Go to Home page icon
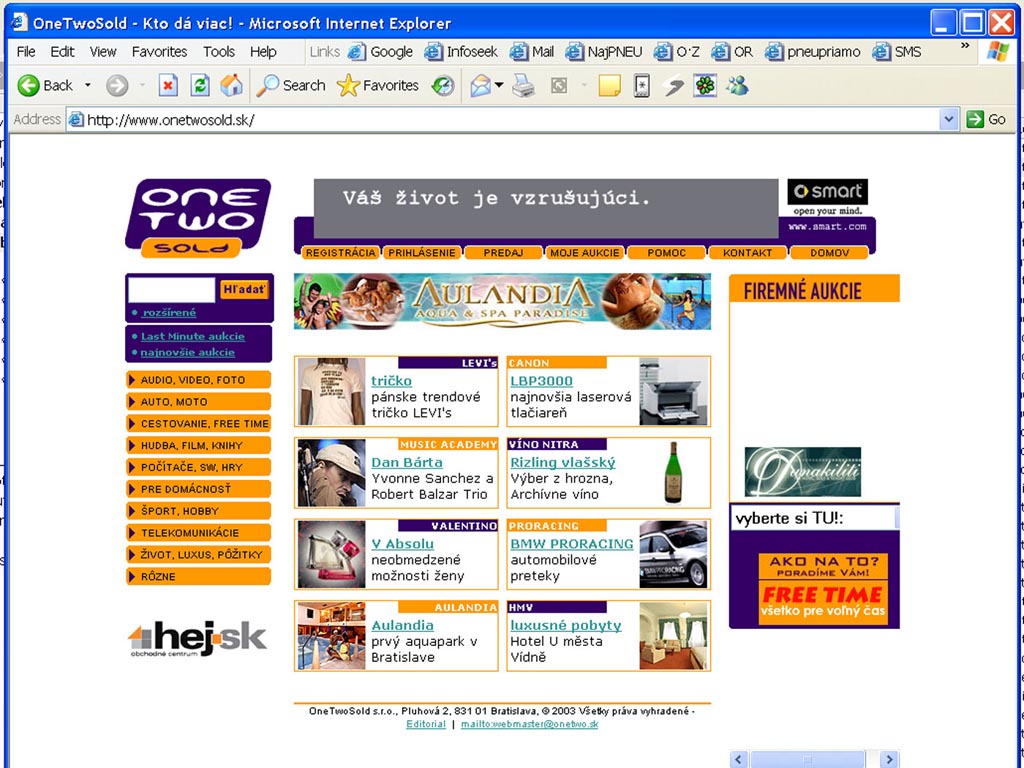This screenshot has height=768, width=1024. pyautogui.click(x=231, y=86)
